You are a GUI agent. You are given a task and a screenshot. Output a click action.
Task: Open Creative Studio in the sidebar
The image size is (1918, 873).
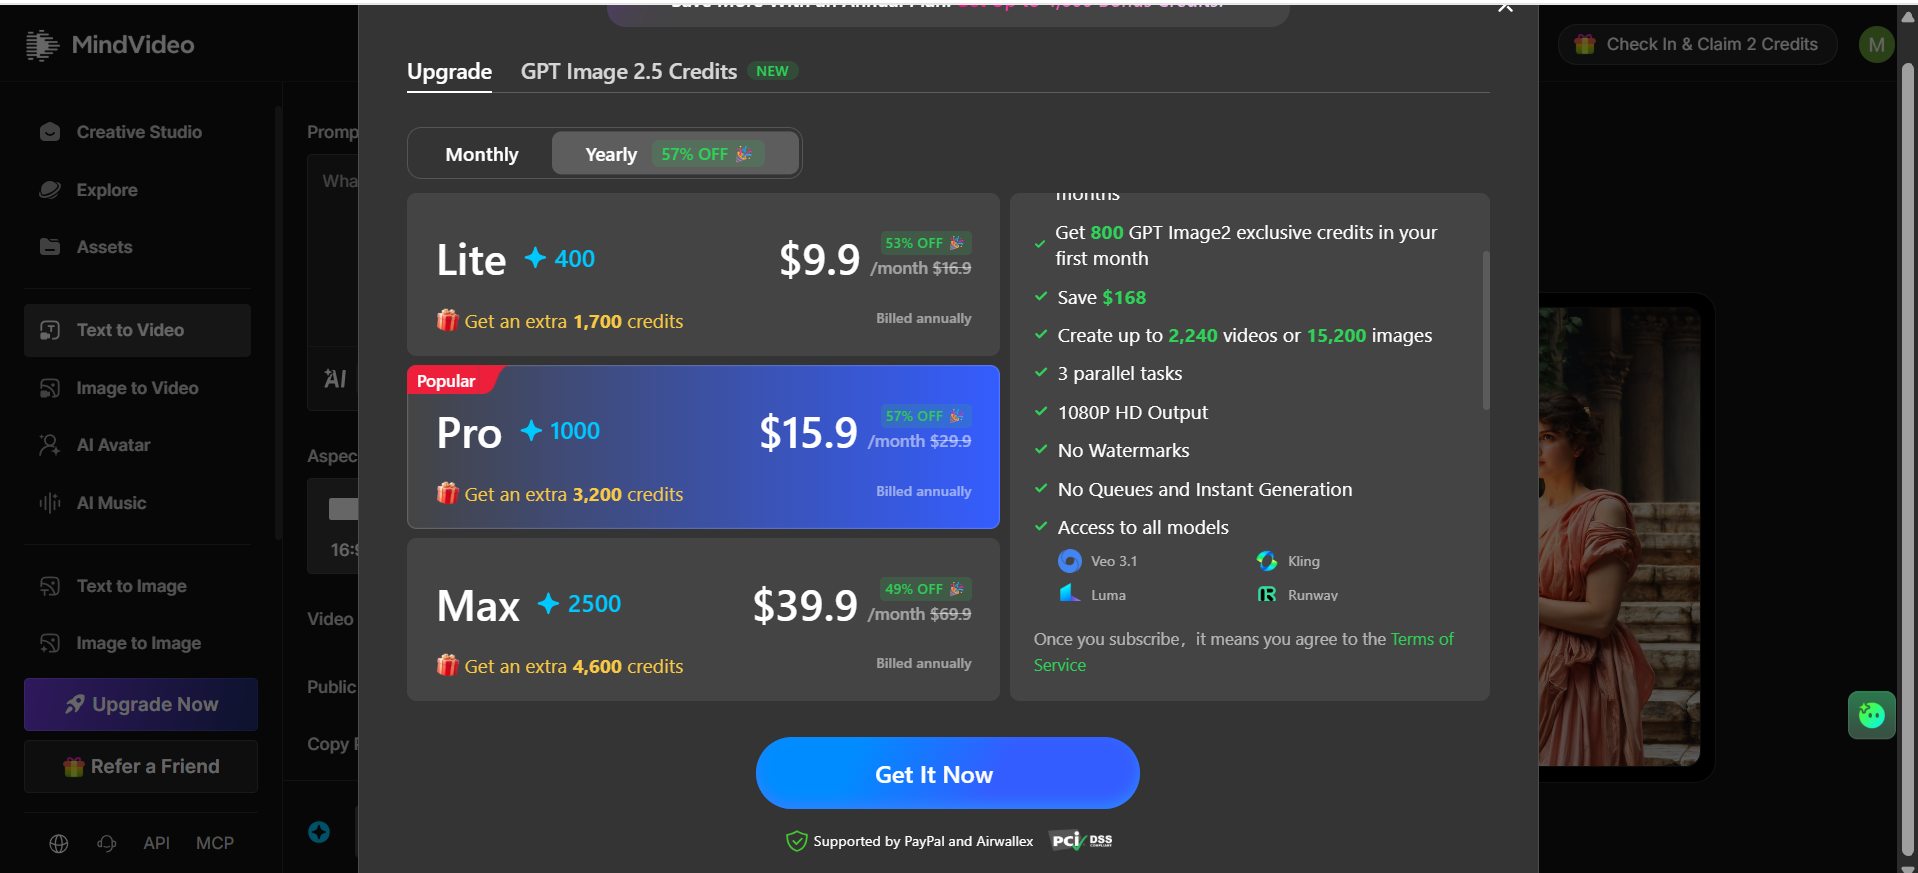click(x=138, y=132)
